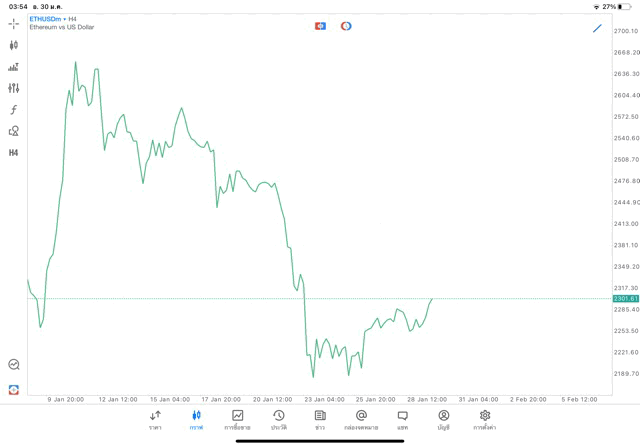Tap the chart search icon at bottom left
Image resolution: width=640 pixels, height=447 pixels.
14,365
